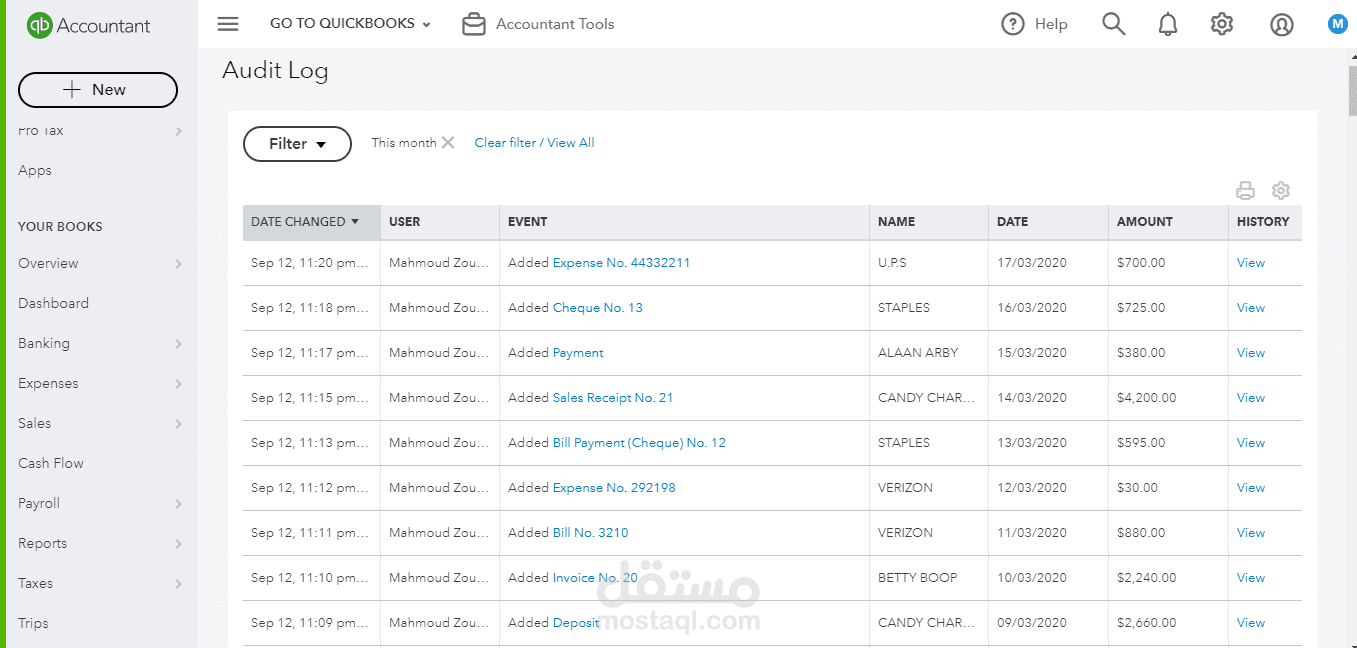Click Clear filter / View All link
Screen dimensions: 1357x648
pyautogui.click(x=534, y=143)
